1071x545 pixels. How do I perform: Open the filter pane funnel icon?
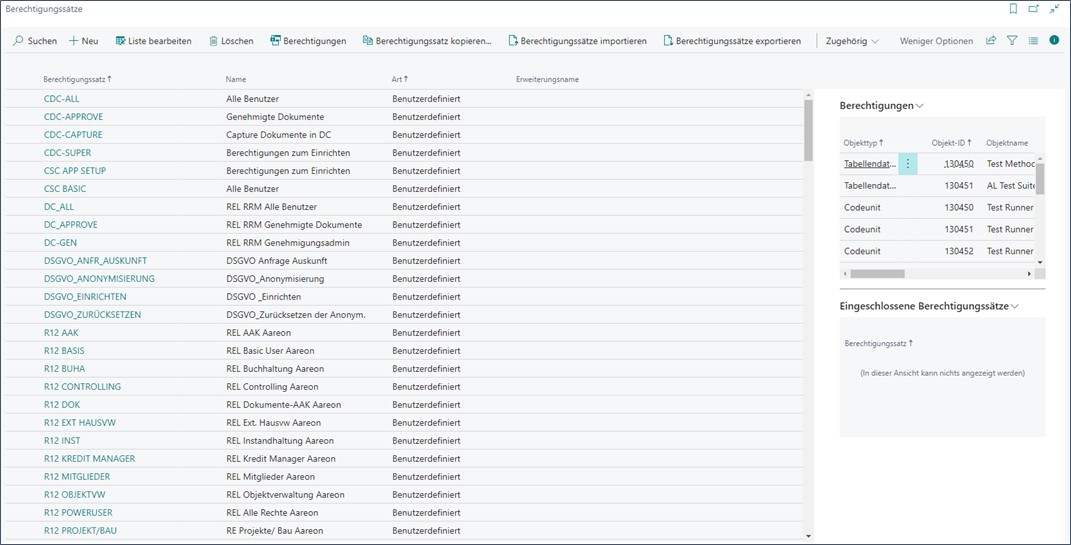coord(1012,41)
